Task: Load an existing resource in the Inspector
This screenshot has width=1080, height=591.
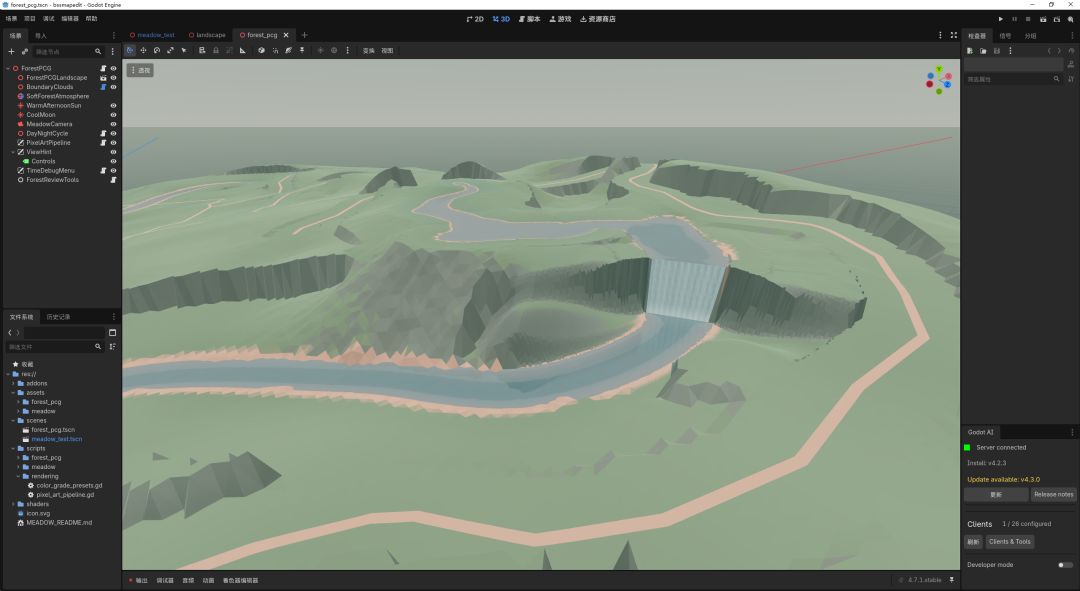Action: click(x=983, y=51)
